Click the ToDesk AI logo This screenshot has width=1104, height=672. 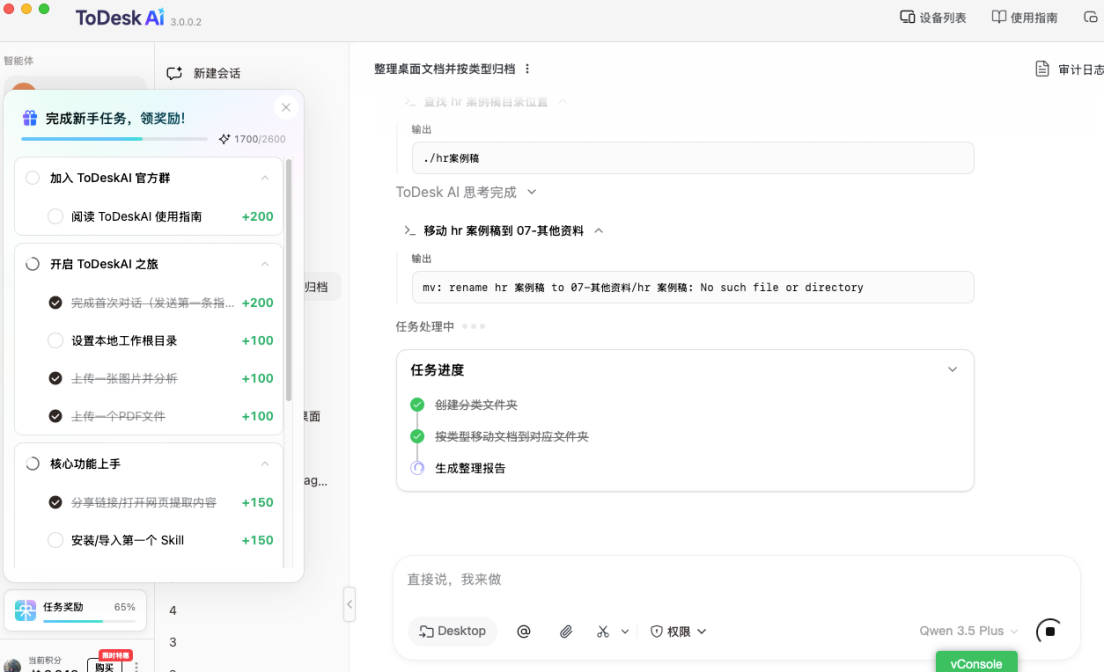(120, 18)
